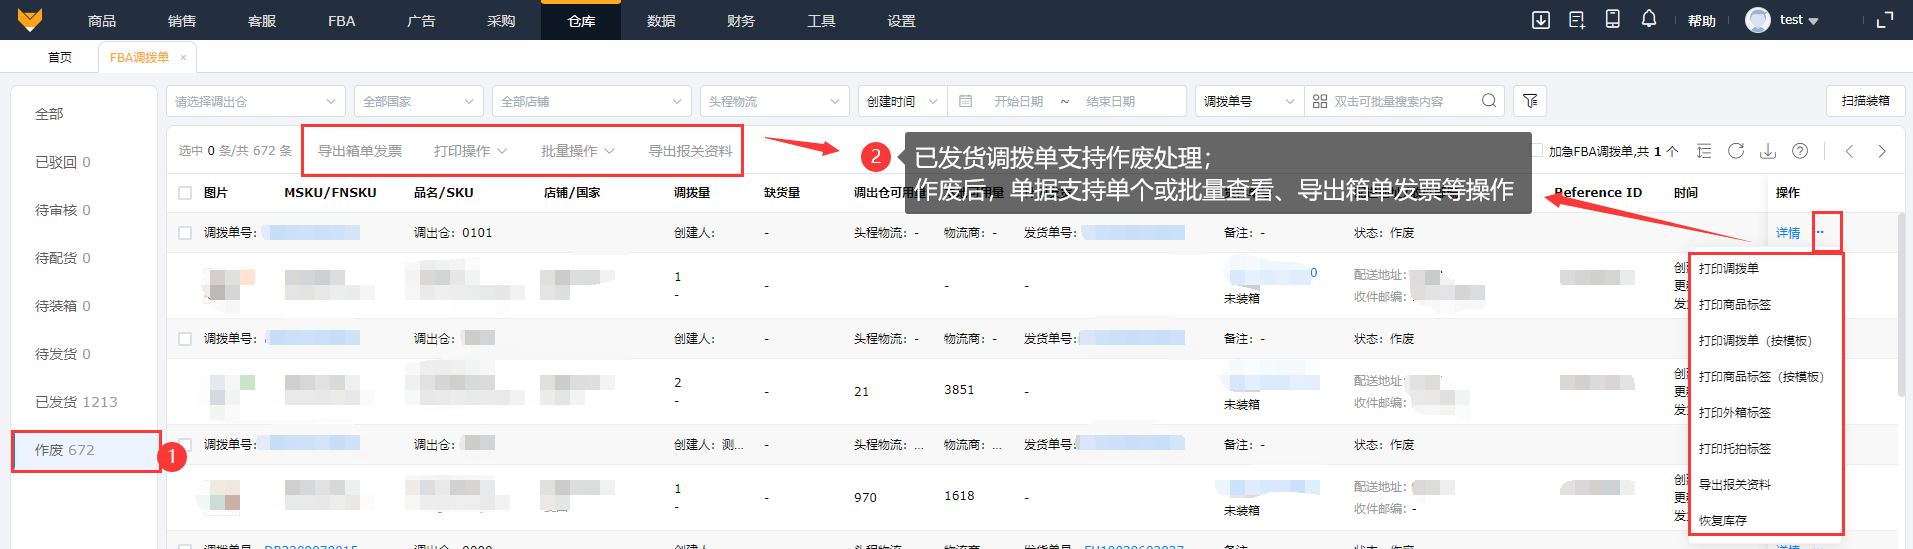1913x549 pixels.
Task: Click 导出箱单发票 button
Action: pos(359,151)
